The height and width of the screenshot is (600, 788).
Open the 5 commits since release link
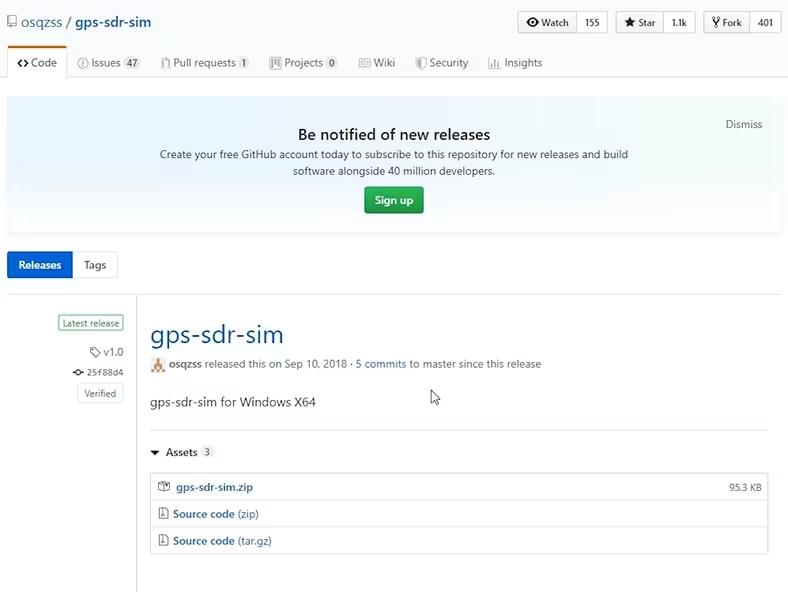pos(380,364)
